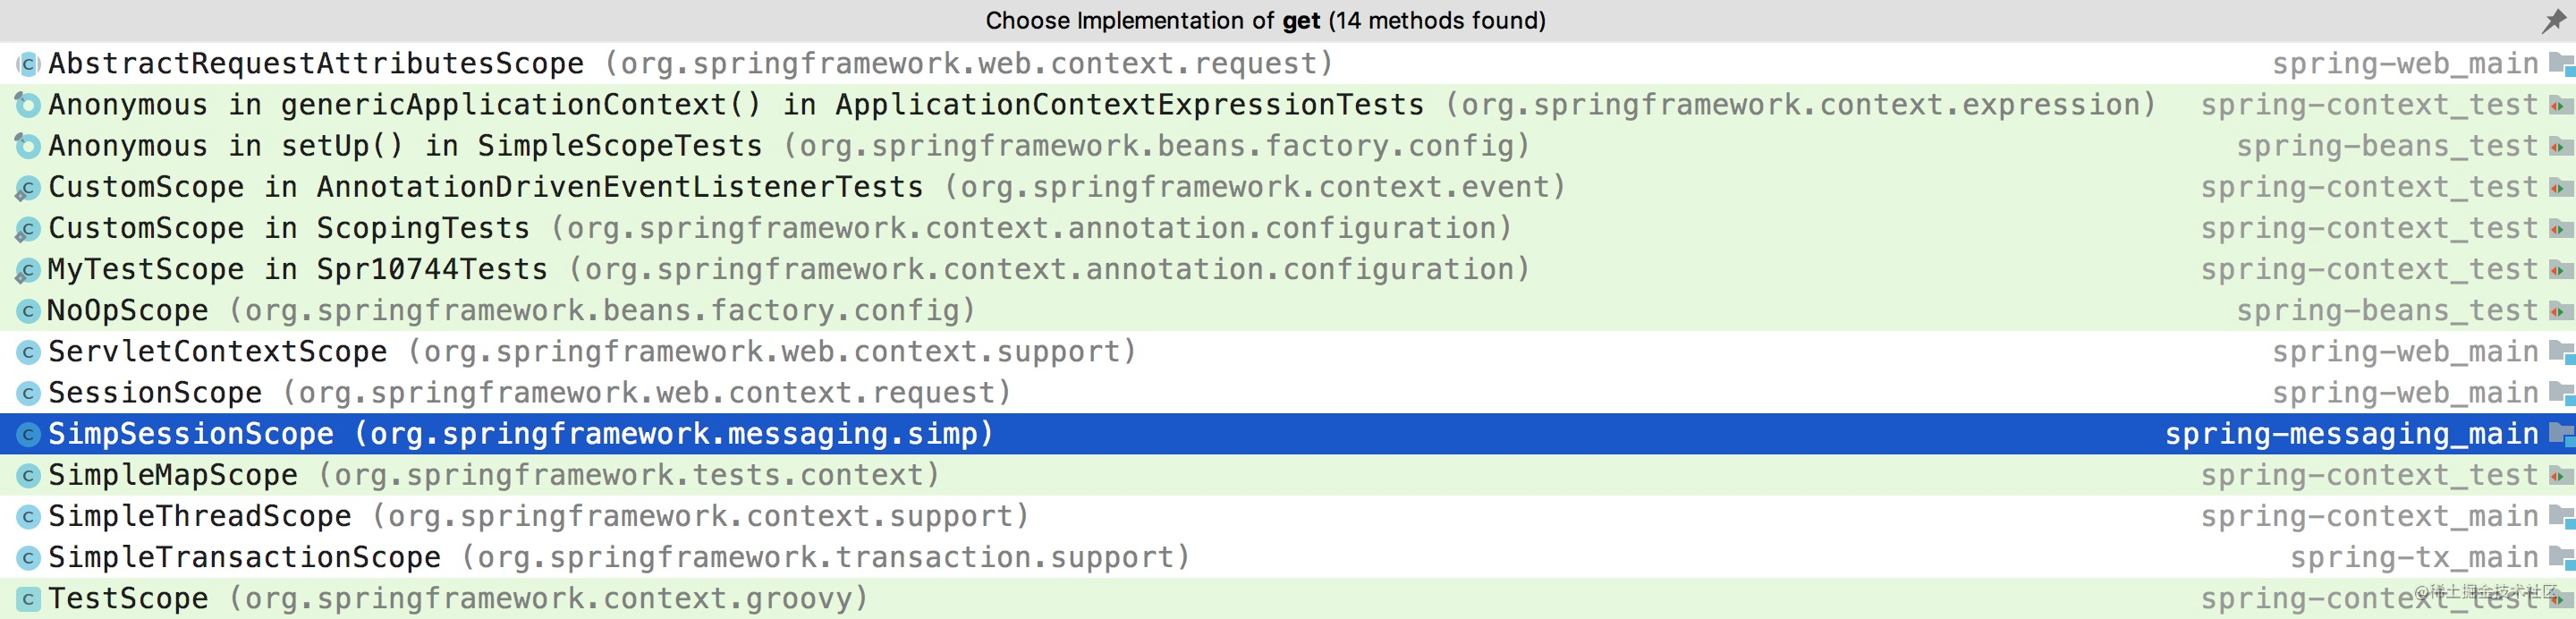Pin the Choose Implementation popup

tap(2553, 20)
